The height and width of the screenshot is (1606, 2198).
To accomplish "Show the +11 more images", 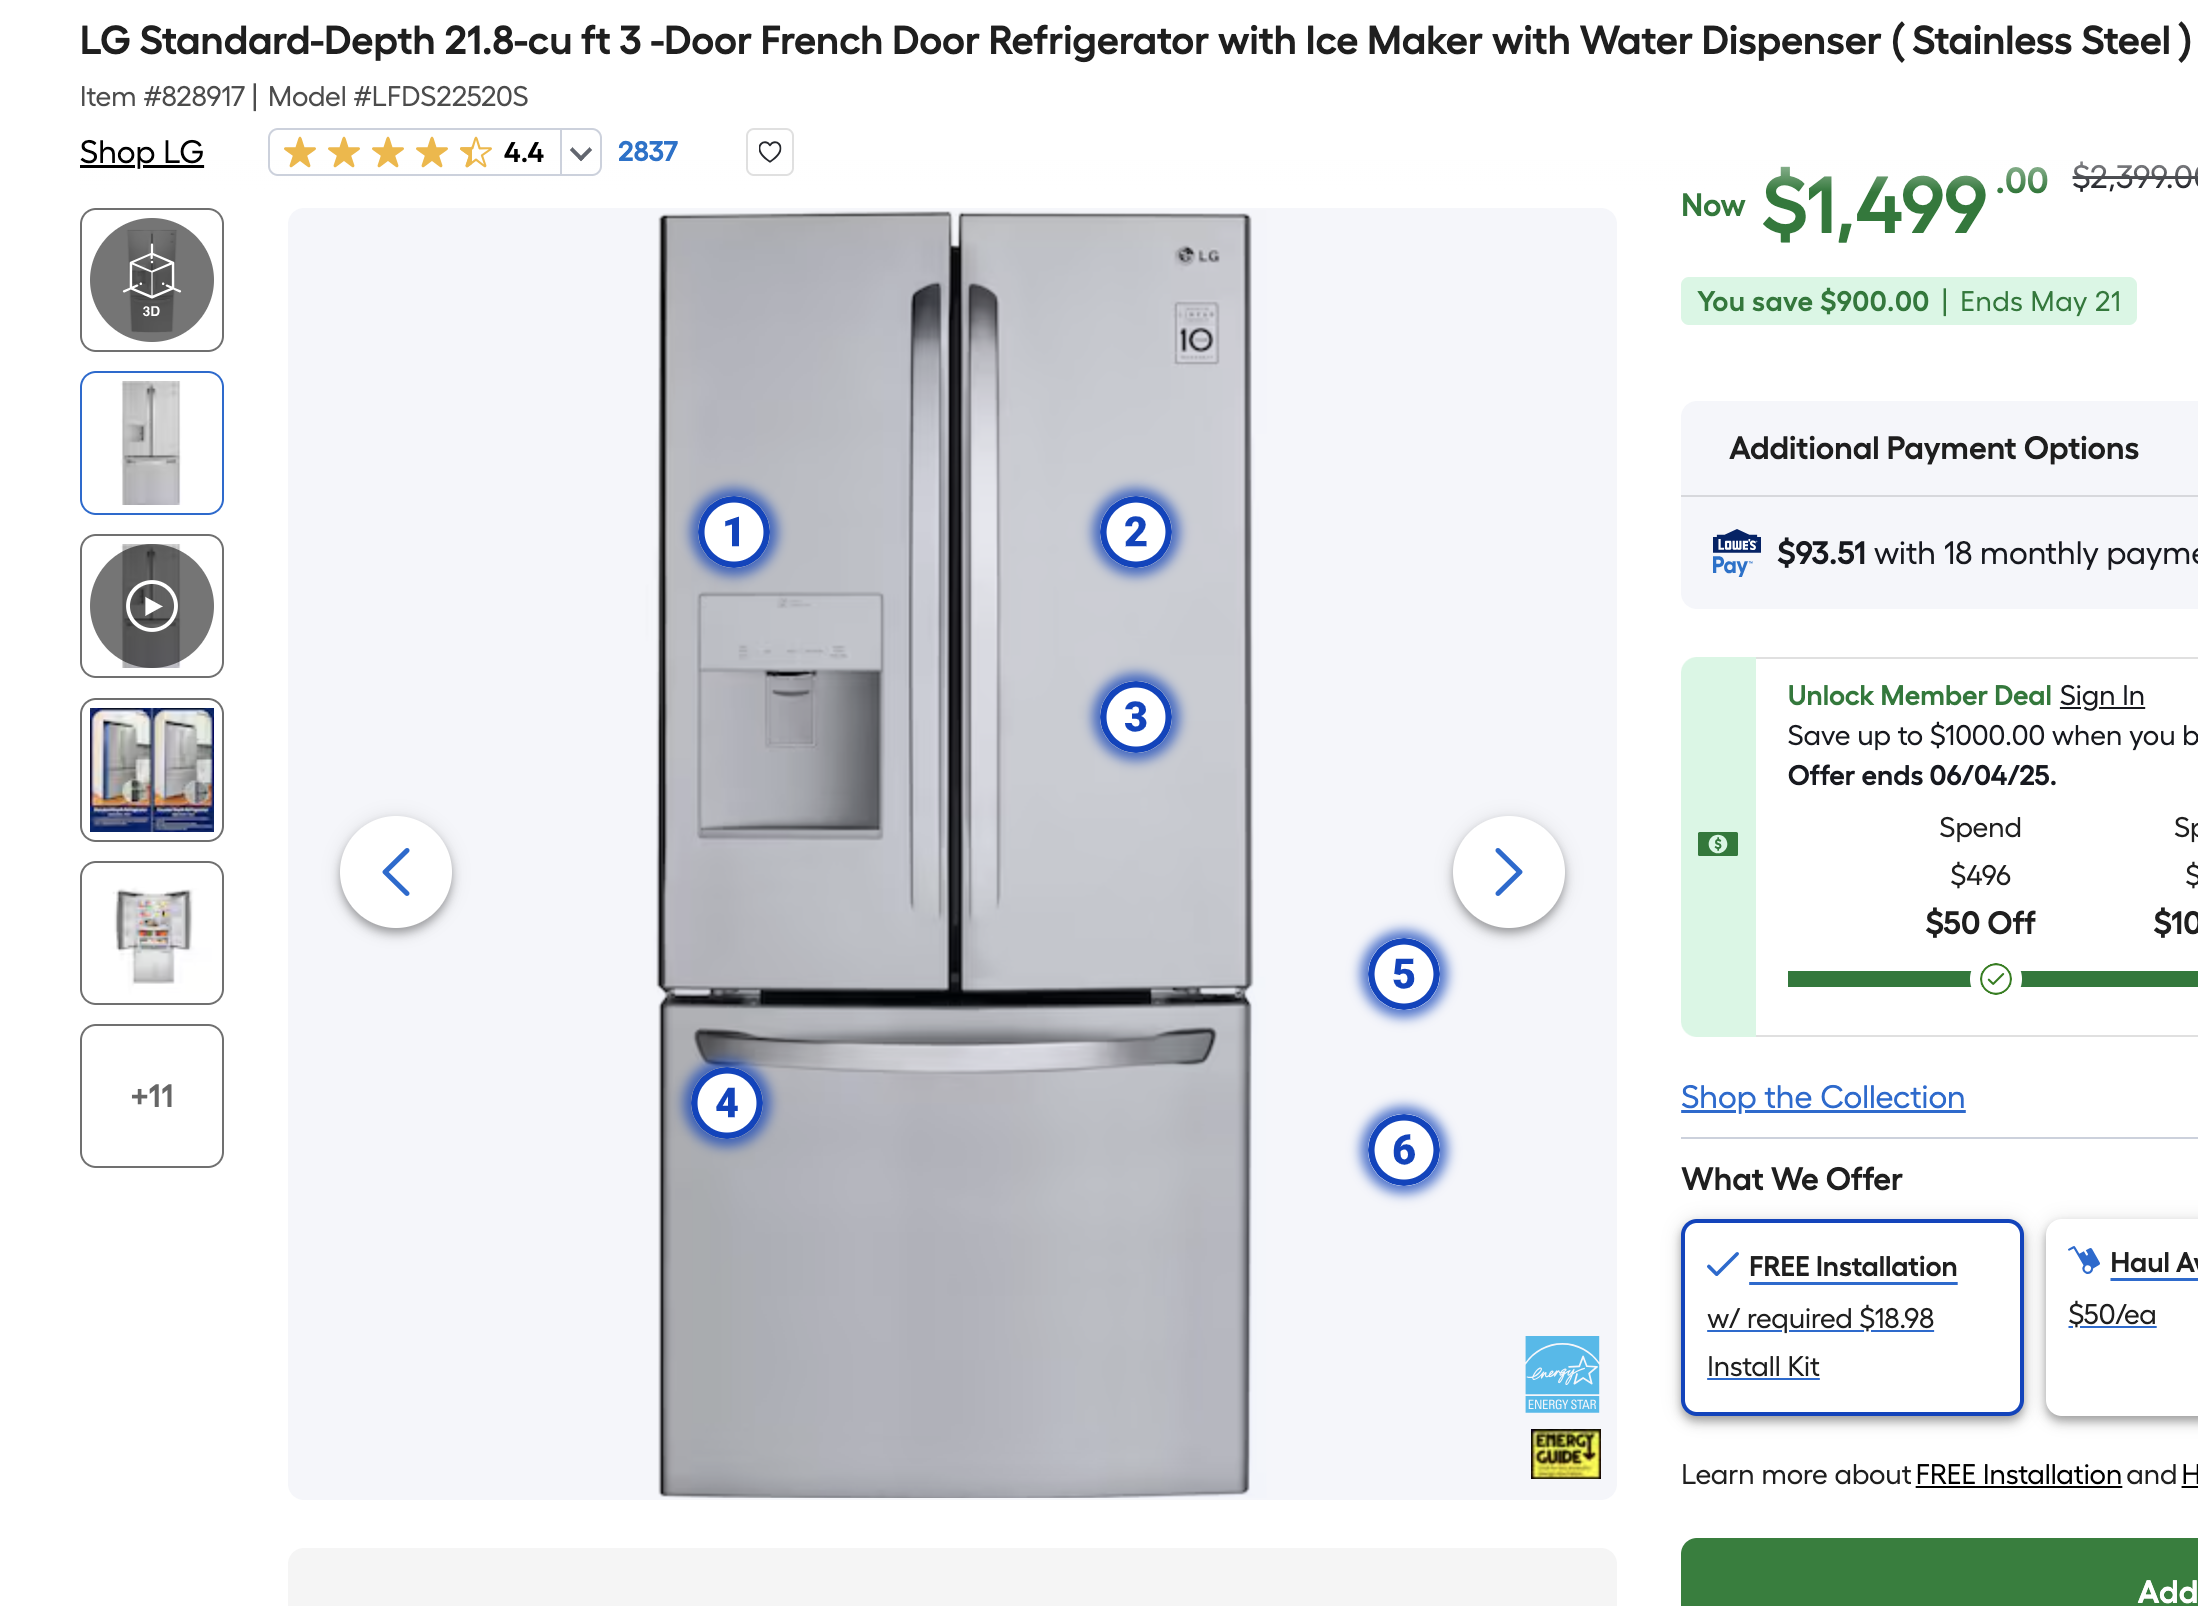I will tap(152, 1096).
